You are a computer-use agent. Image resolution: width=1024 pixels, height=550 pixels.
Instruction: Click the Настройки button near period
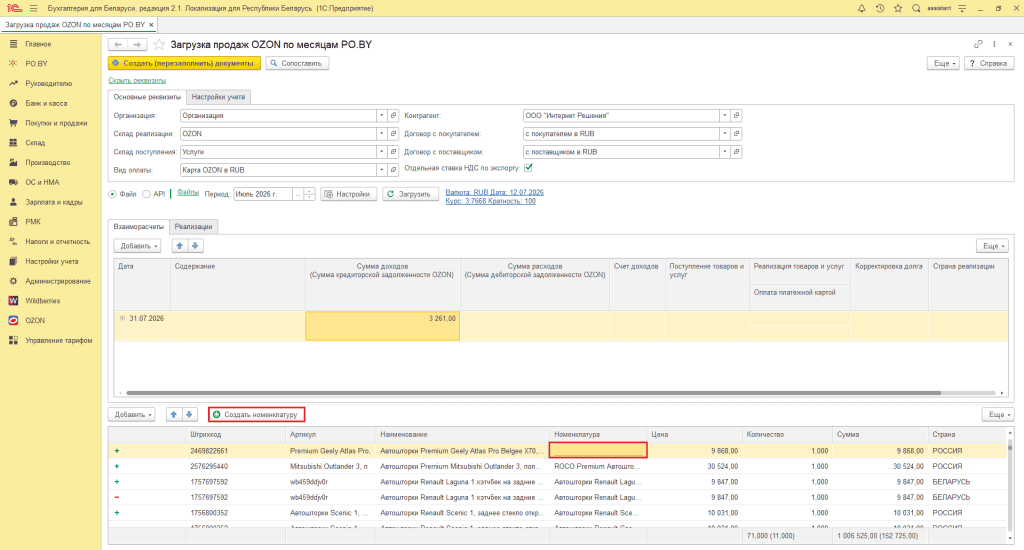click(349, 194)
